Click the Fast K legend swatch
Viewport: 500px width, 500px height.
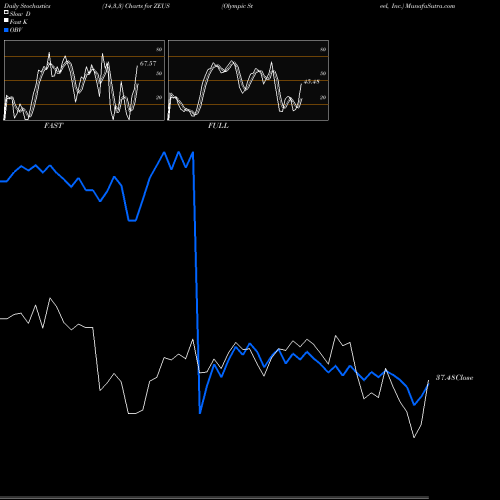[6, 21]
